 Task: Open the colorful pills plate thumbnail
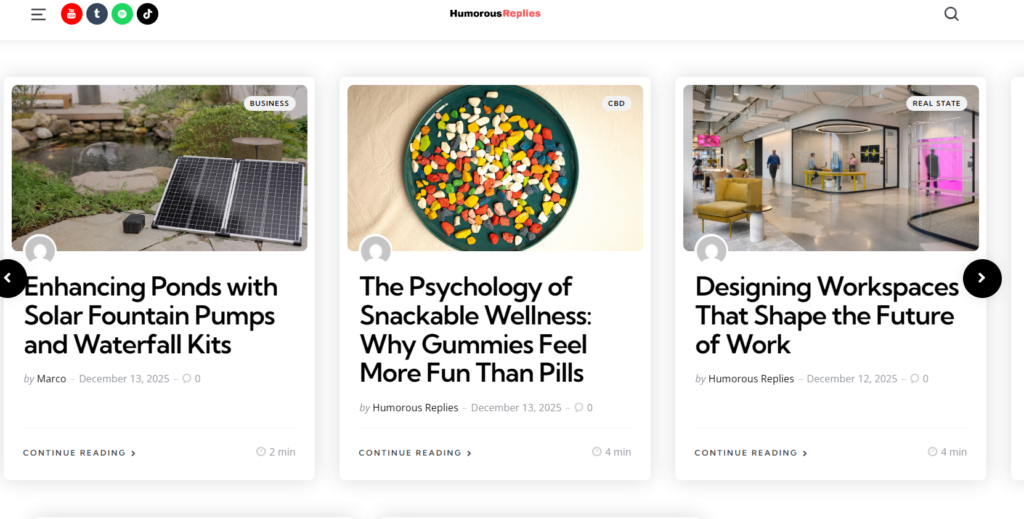[x=495, y=167]
